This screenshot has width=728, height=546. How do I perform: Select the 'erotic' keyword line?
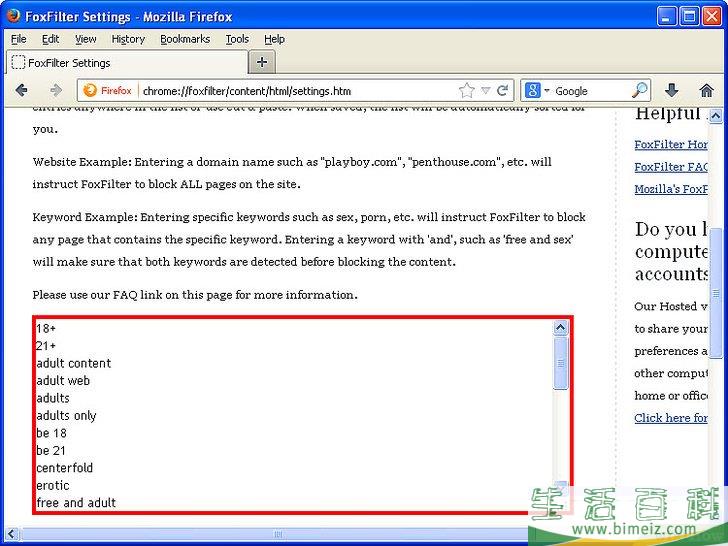pos(53,486)
